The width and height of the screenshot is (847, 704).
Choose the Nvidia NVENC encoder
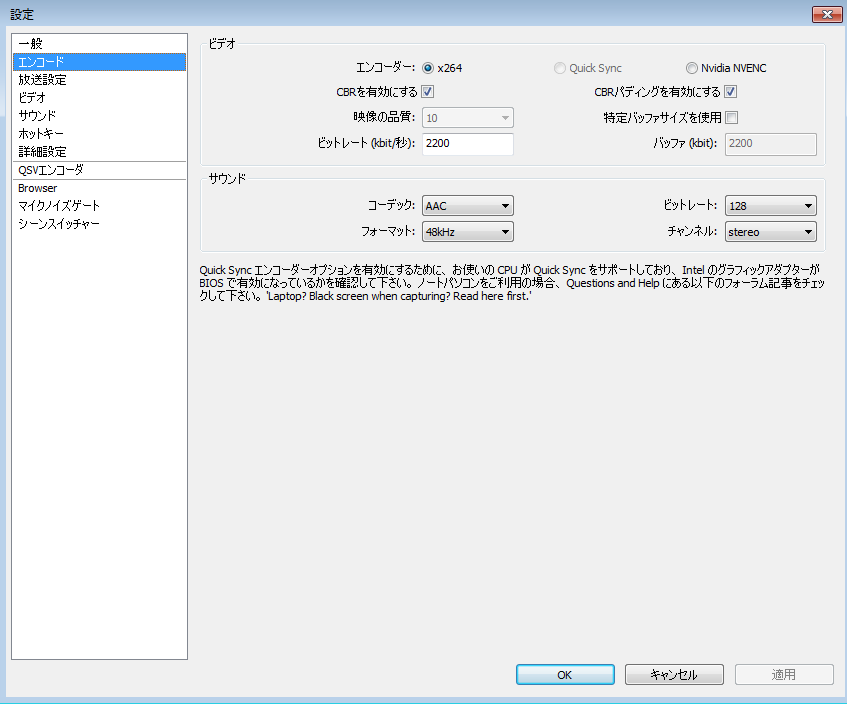691,68
